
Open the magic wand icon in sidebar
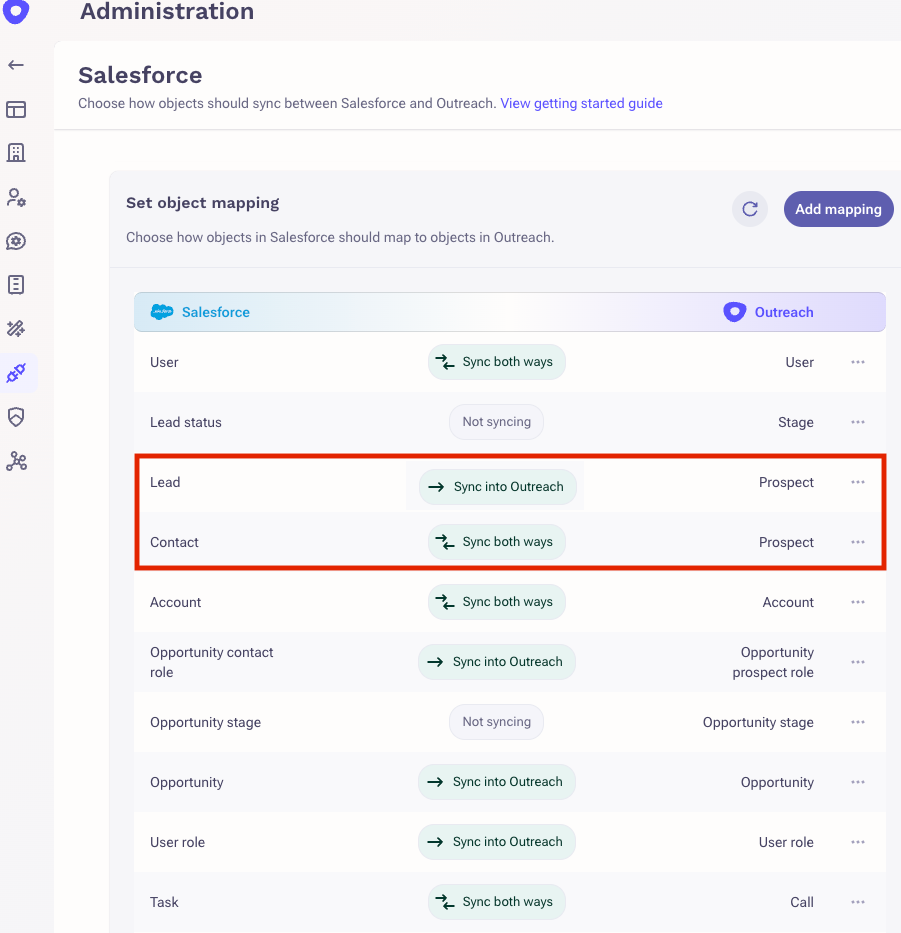(x=16, y=328)
